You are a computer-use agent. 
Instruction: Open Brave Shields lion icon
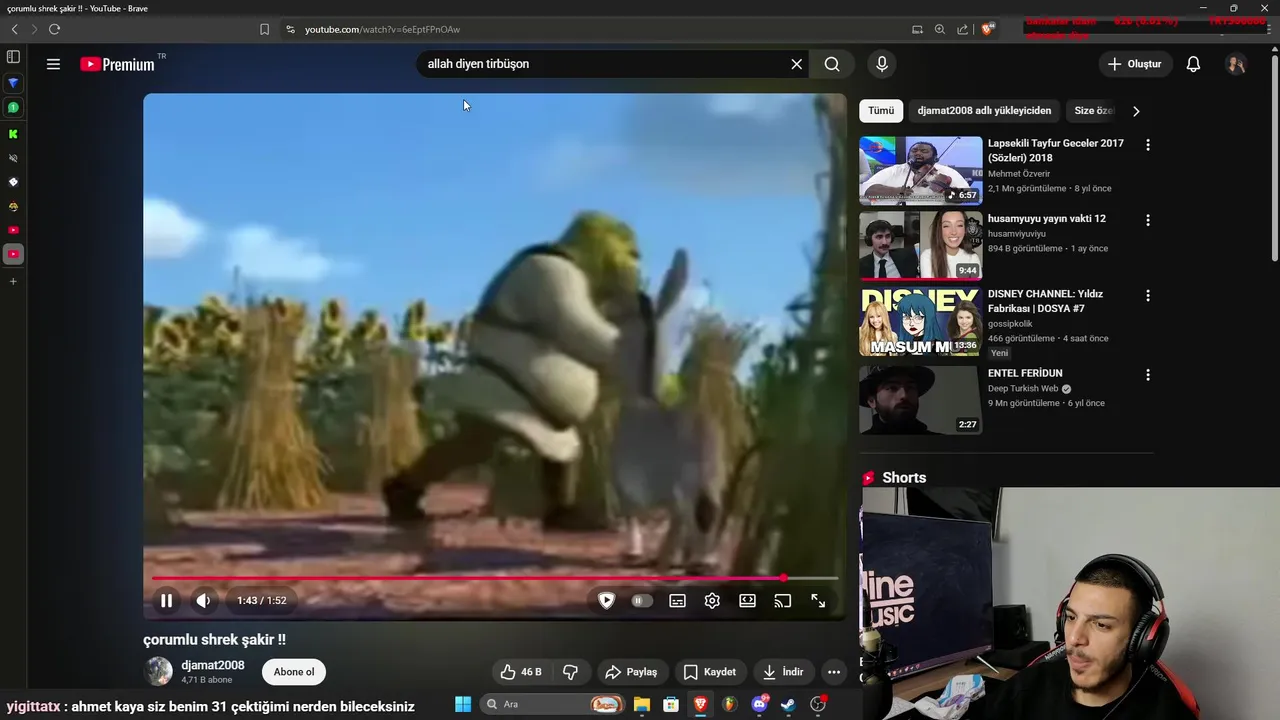pyautogui.click(x=988, y=29)
